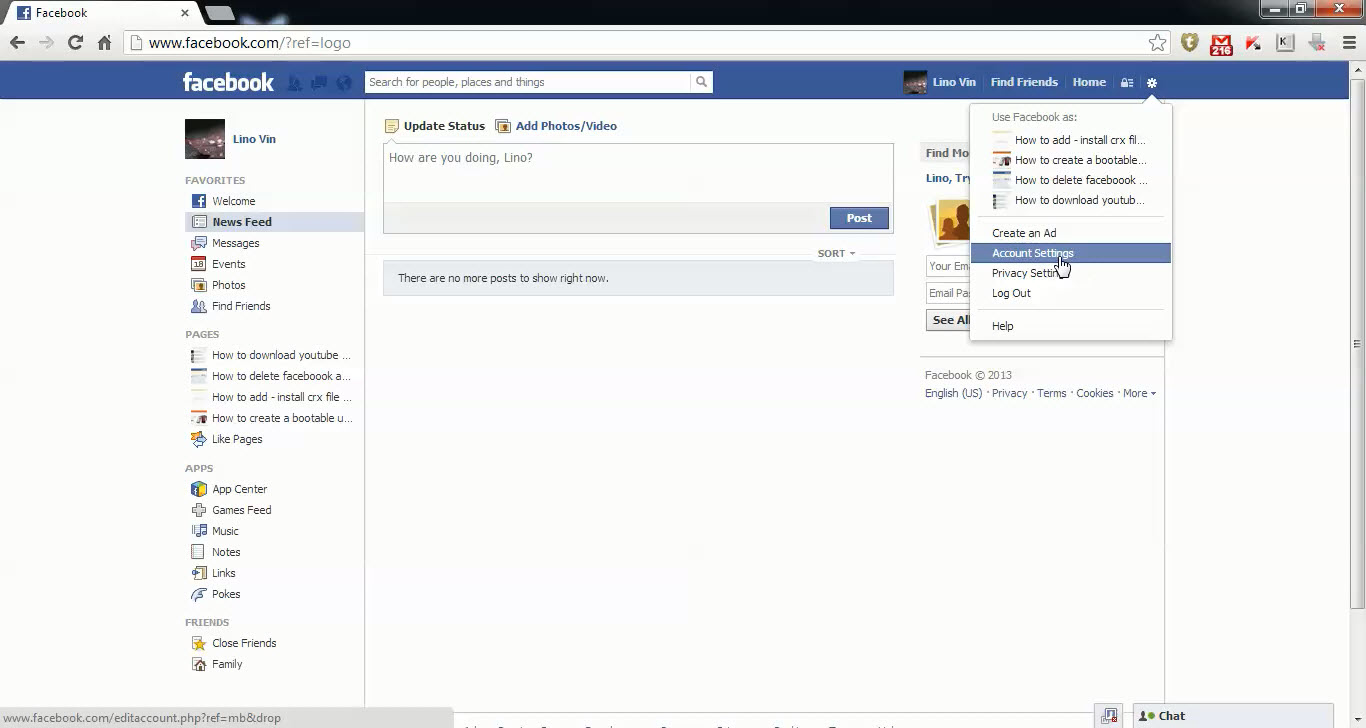Use Facebook as How to delete facebook page
This screenshot has width=1366, height=728.
point(1070,180)
